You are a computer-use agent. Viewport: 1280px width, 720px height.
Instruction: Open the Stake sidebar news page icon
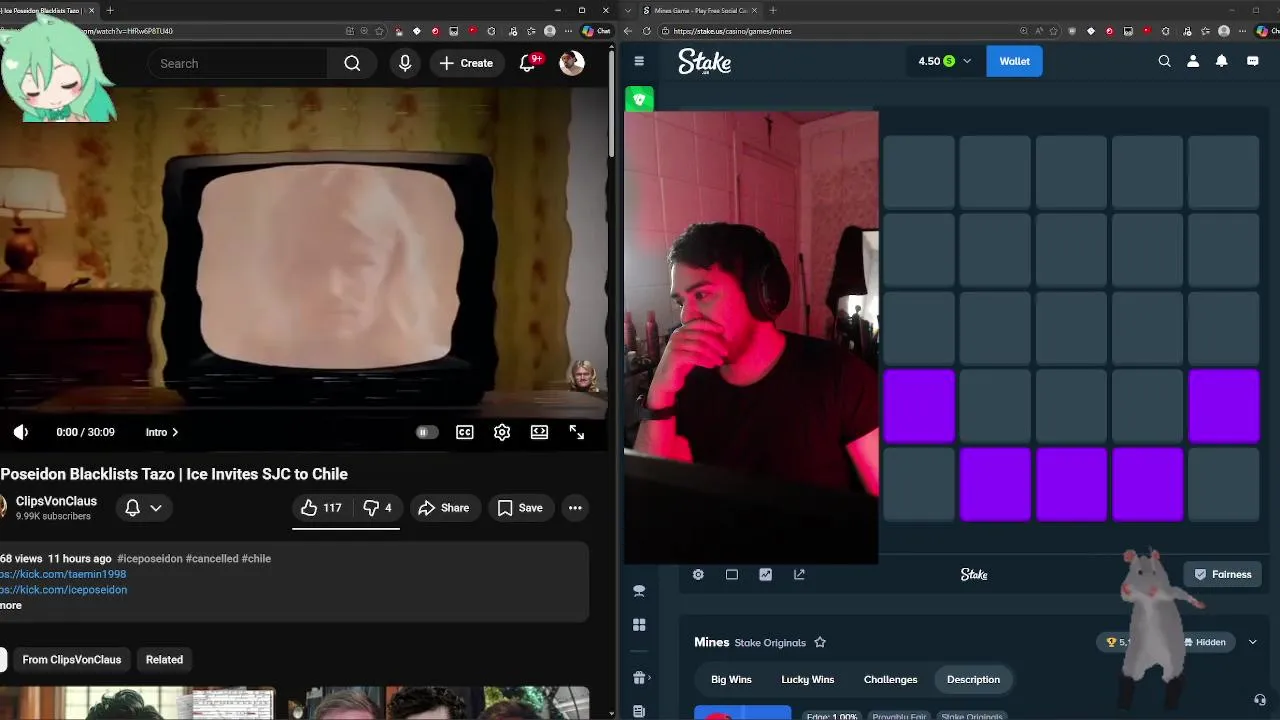[639, 711]
